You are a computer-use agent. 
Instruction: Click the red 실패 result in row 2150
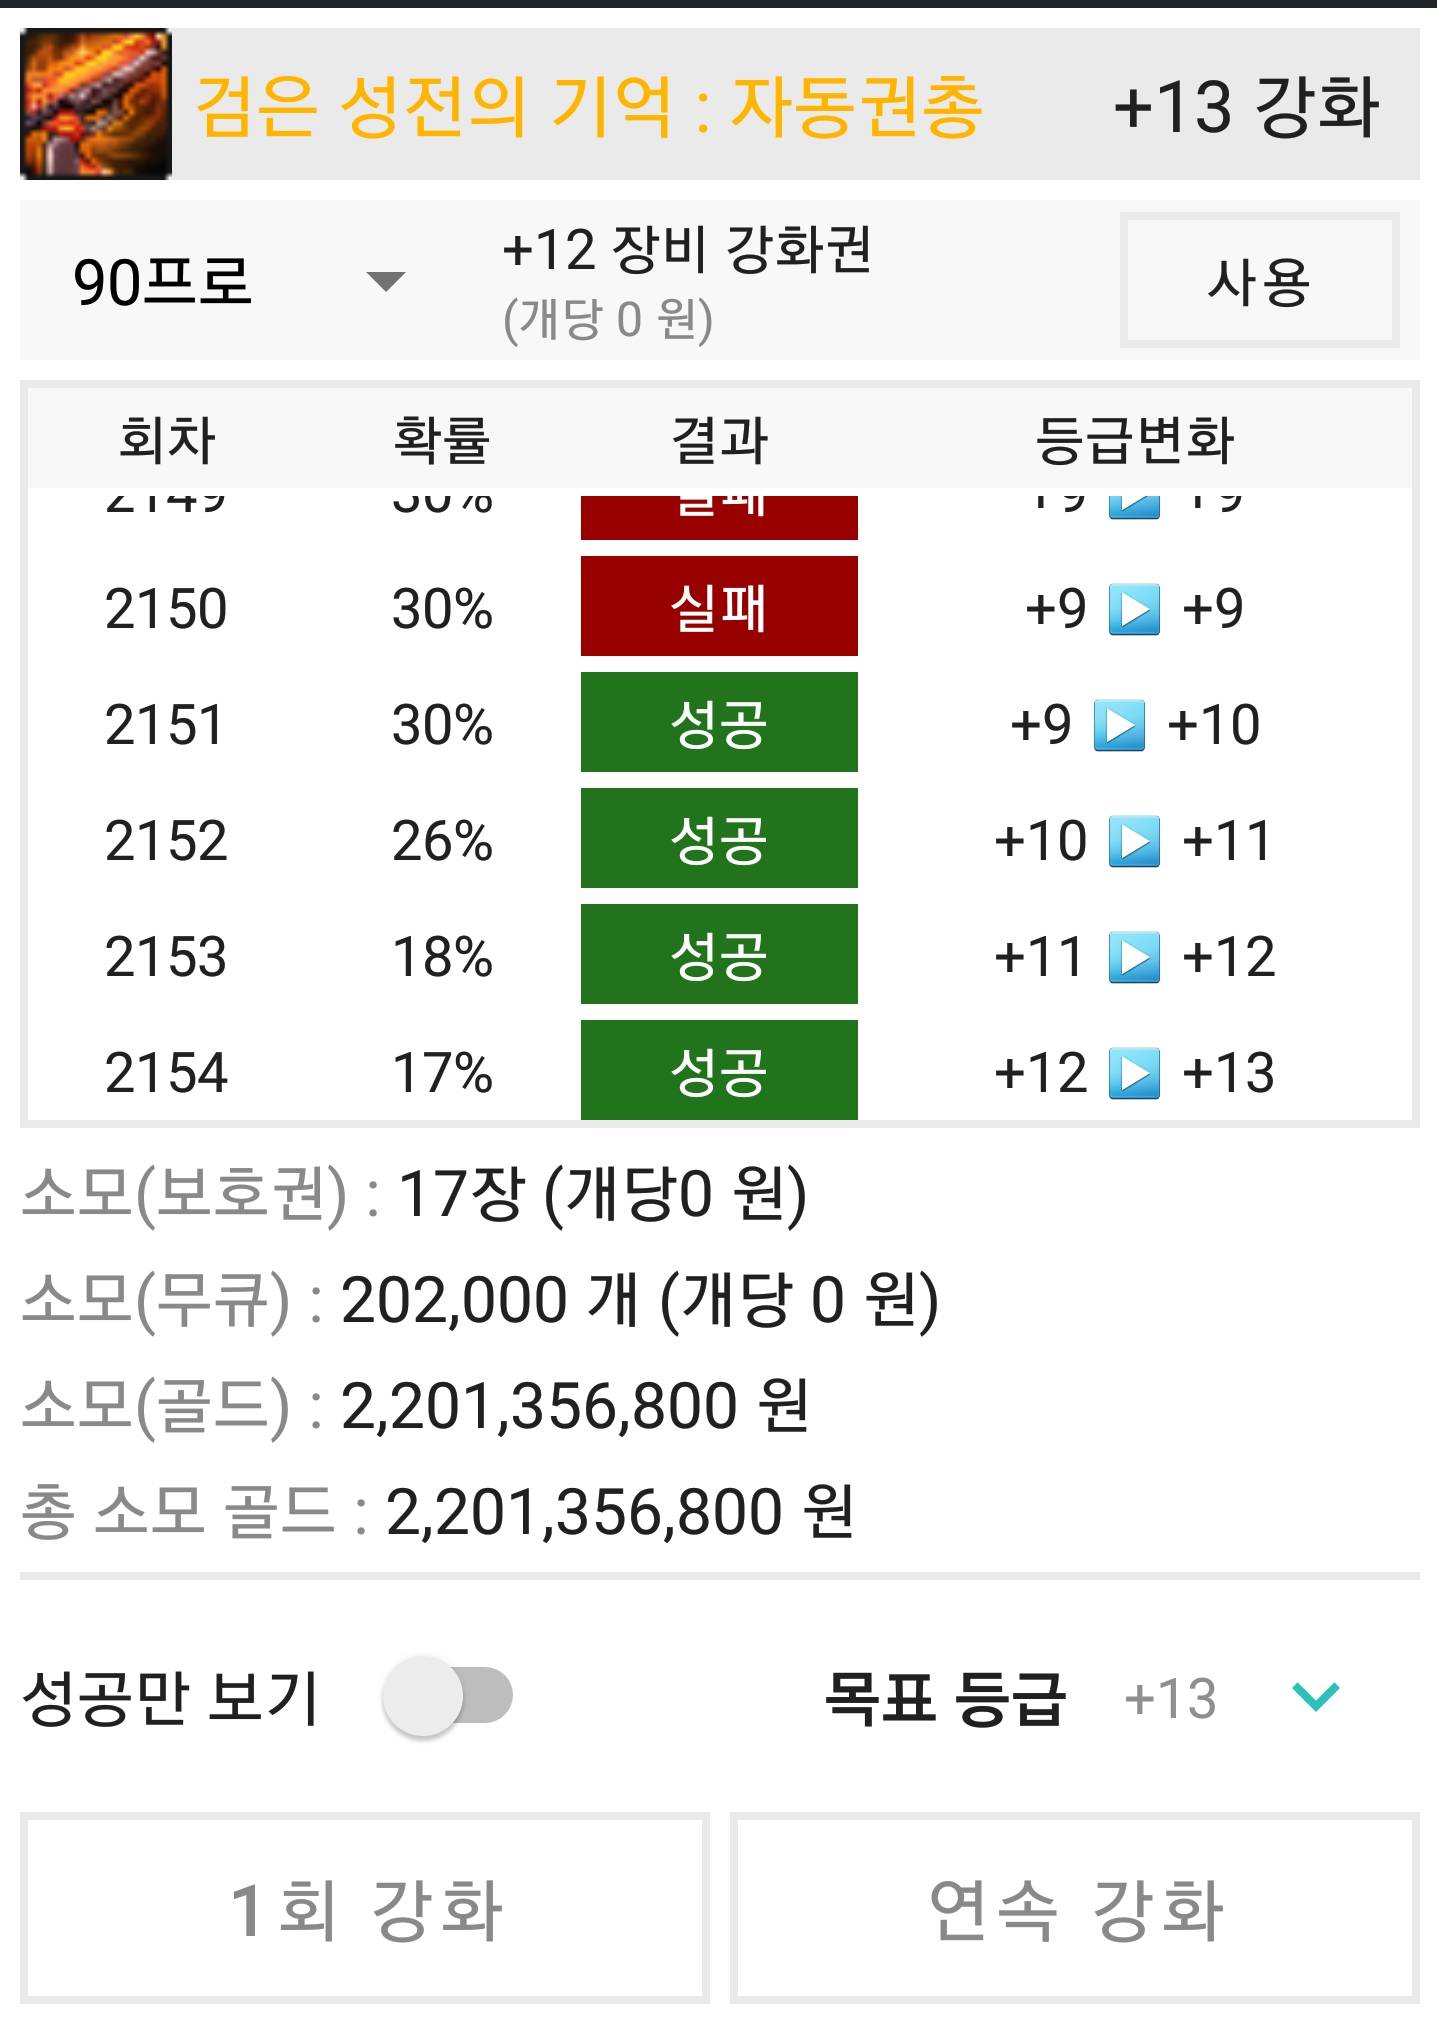tap(719, 606)
